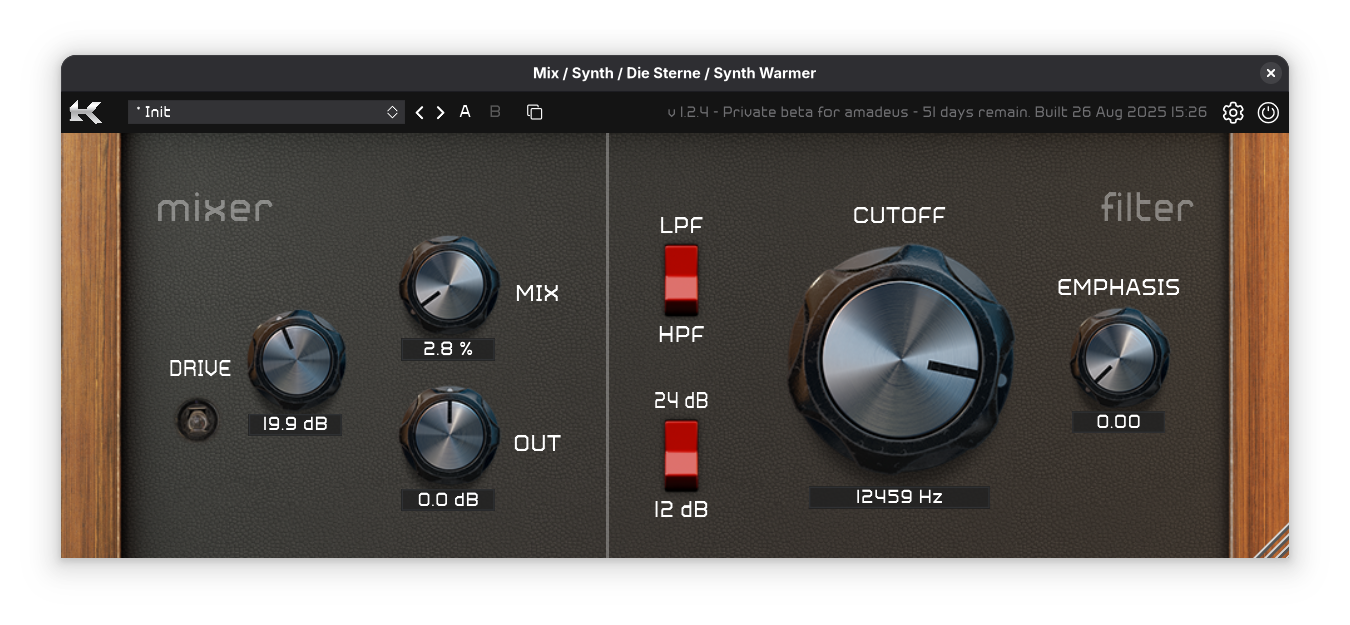Click the 12459 Hz cutoff readout
The width and height of the screenshot is (1350, 625).
[x=898, y=497]
